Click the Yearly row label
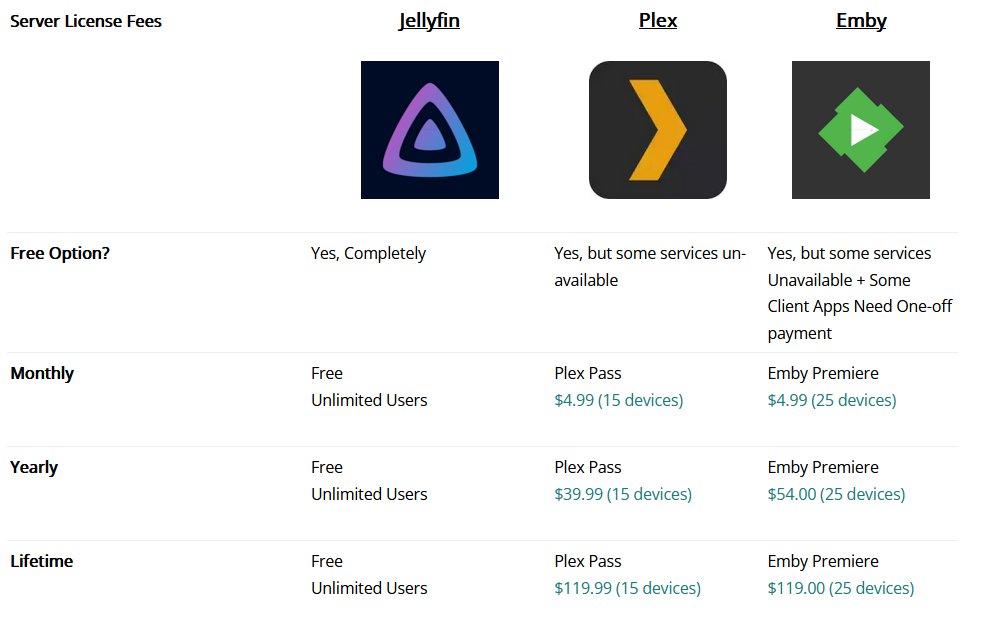Image resolution: width=993 pixels, height=632 pixels. (34, 467)
